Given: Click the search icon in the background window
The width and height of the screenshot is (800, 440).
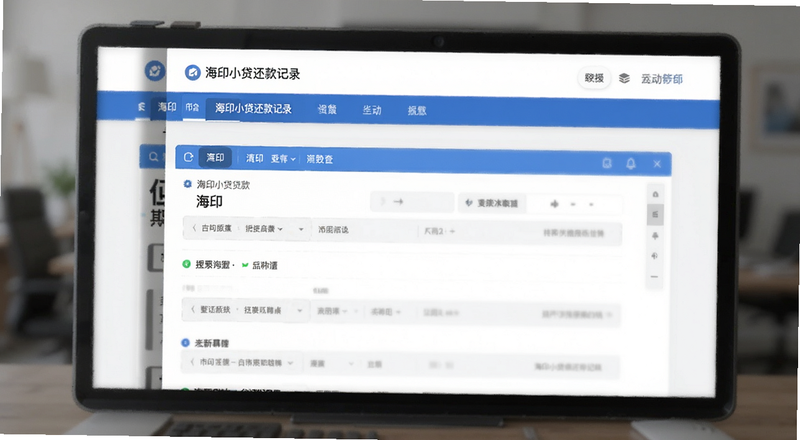Looking at the screenshot, I should point(154,157).
